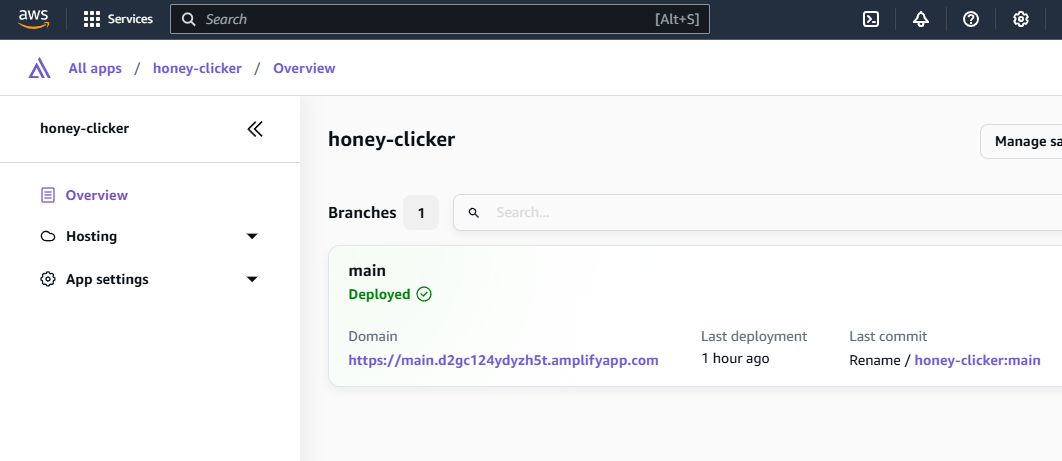Click the honey-clicker sidebar app name
The width and height of the screenshot is (1062, 461).
tap(85, 129)
